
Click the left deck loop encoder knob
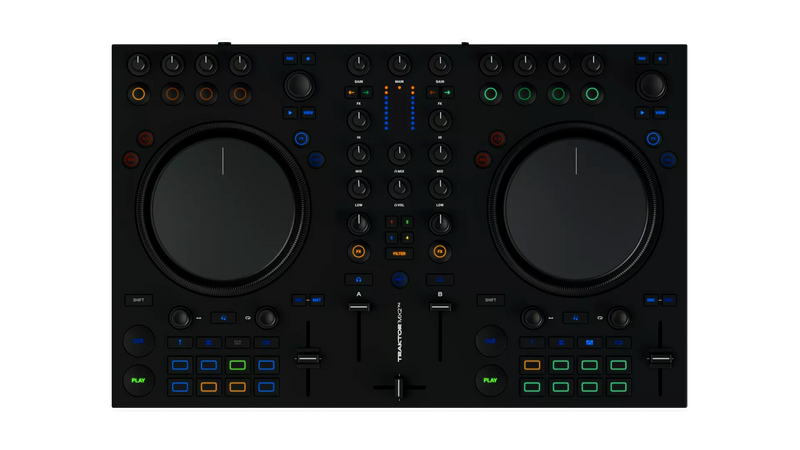pyautogui.click(x=266, y=318)
